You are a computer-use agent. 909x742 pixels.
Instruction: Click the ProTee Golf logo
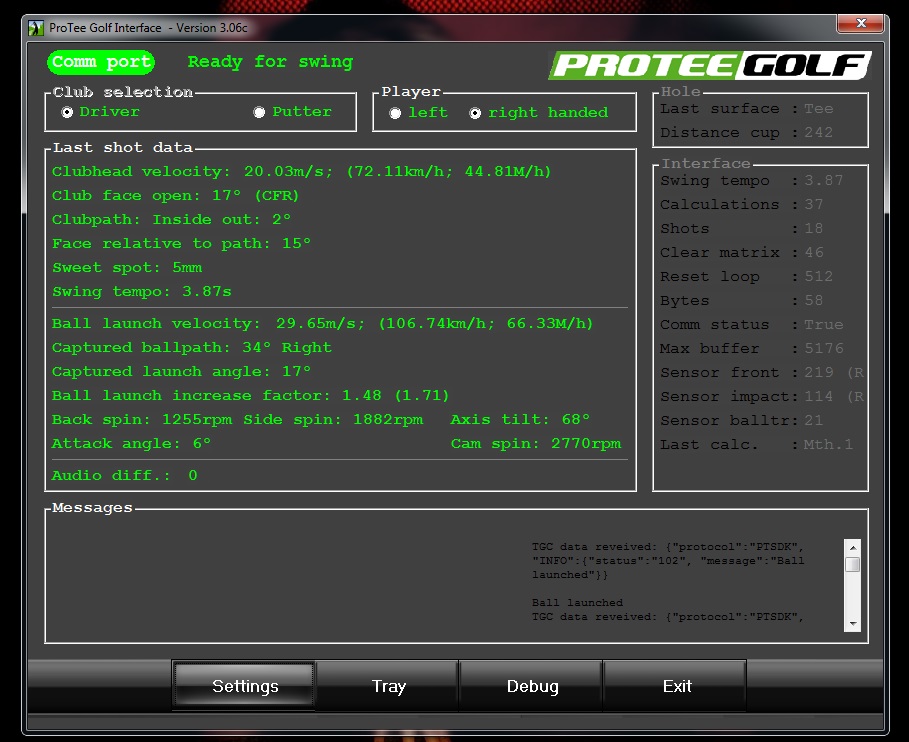tap(710, 65)
